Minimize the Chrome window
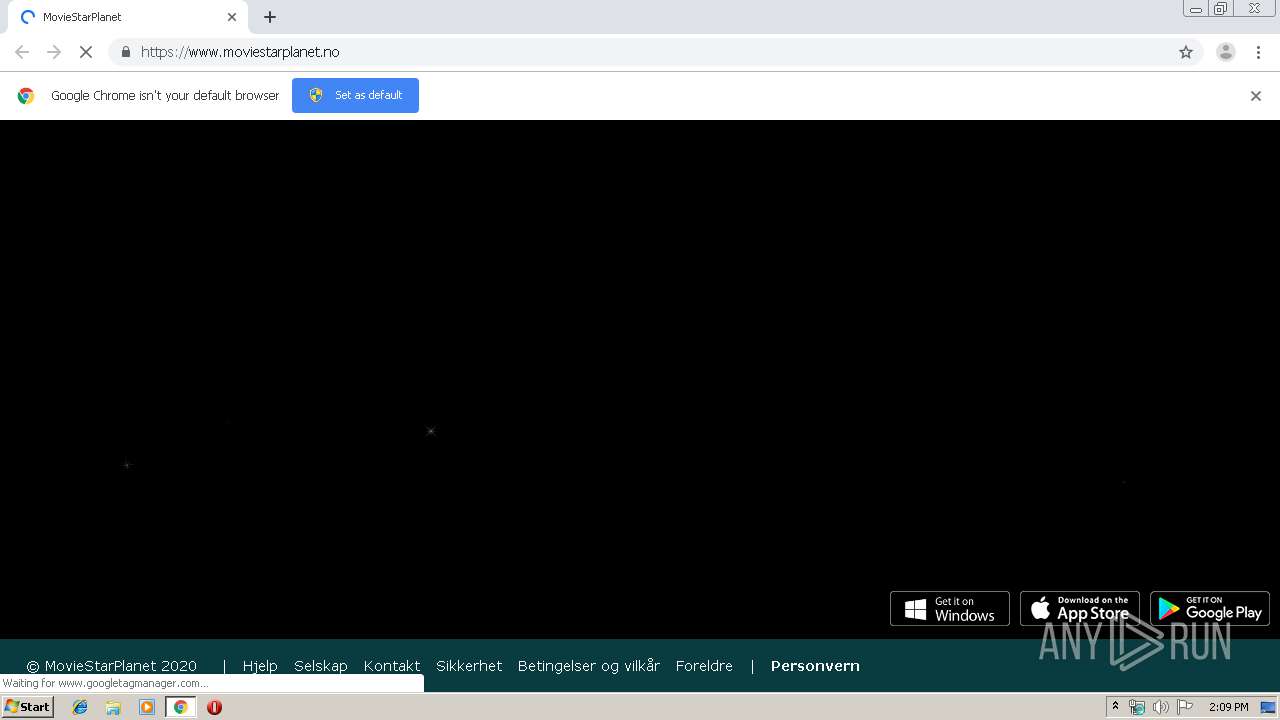Viewport: 1280px width, 720px height. click(1196, 9)
